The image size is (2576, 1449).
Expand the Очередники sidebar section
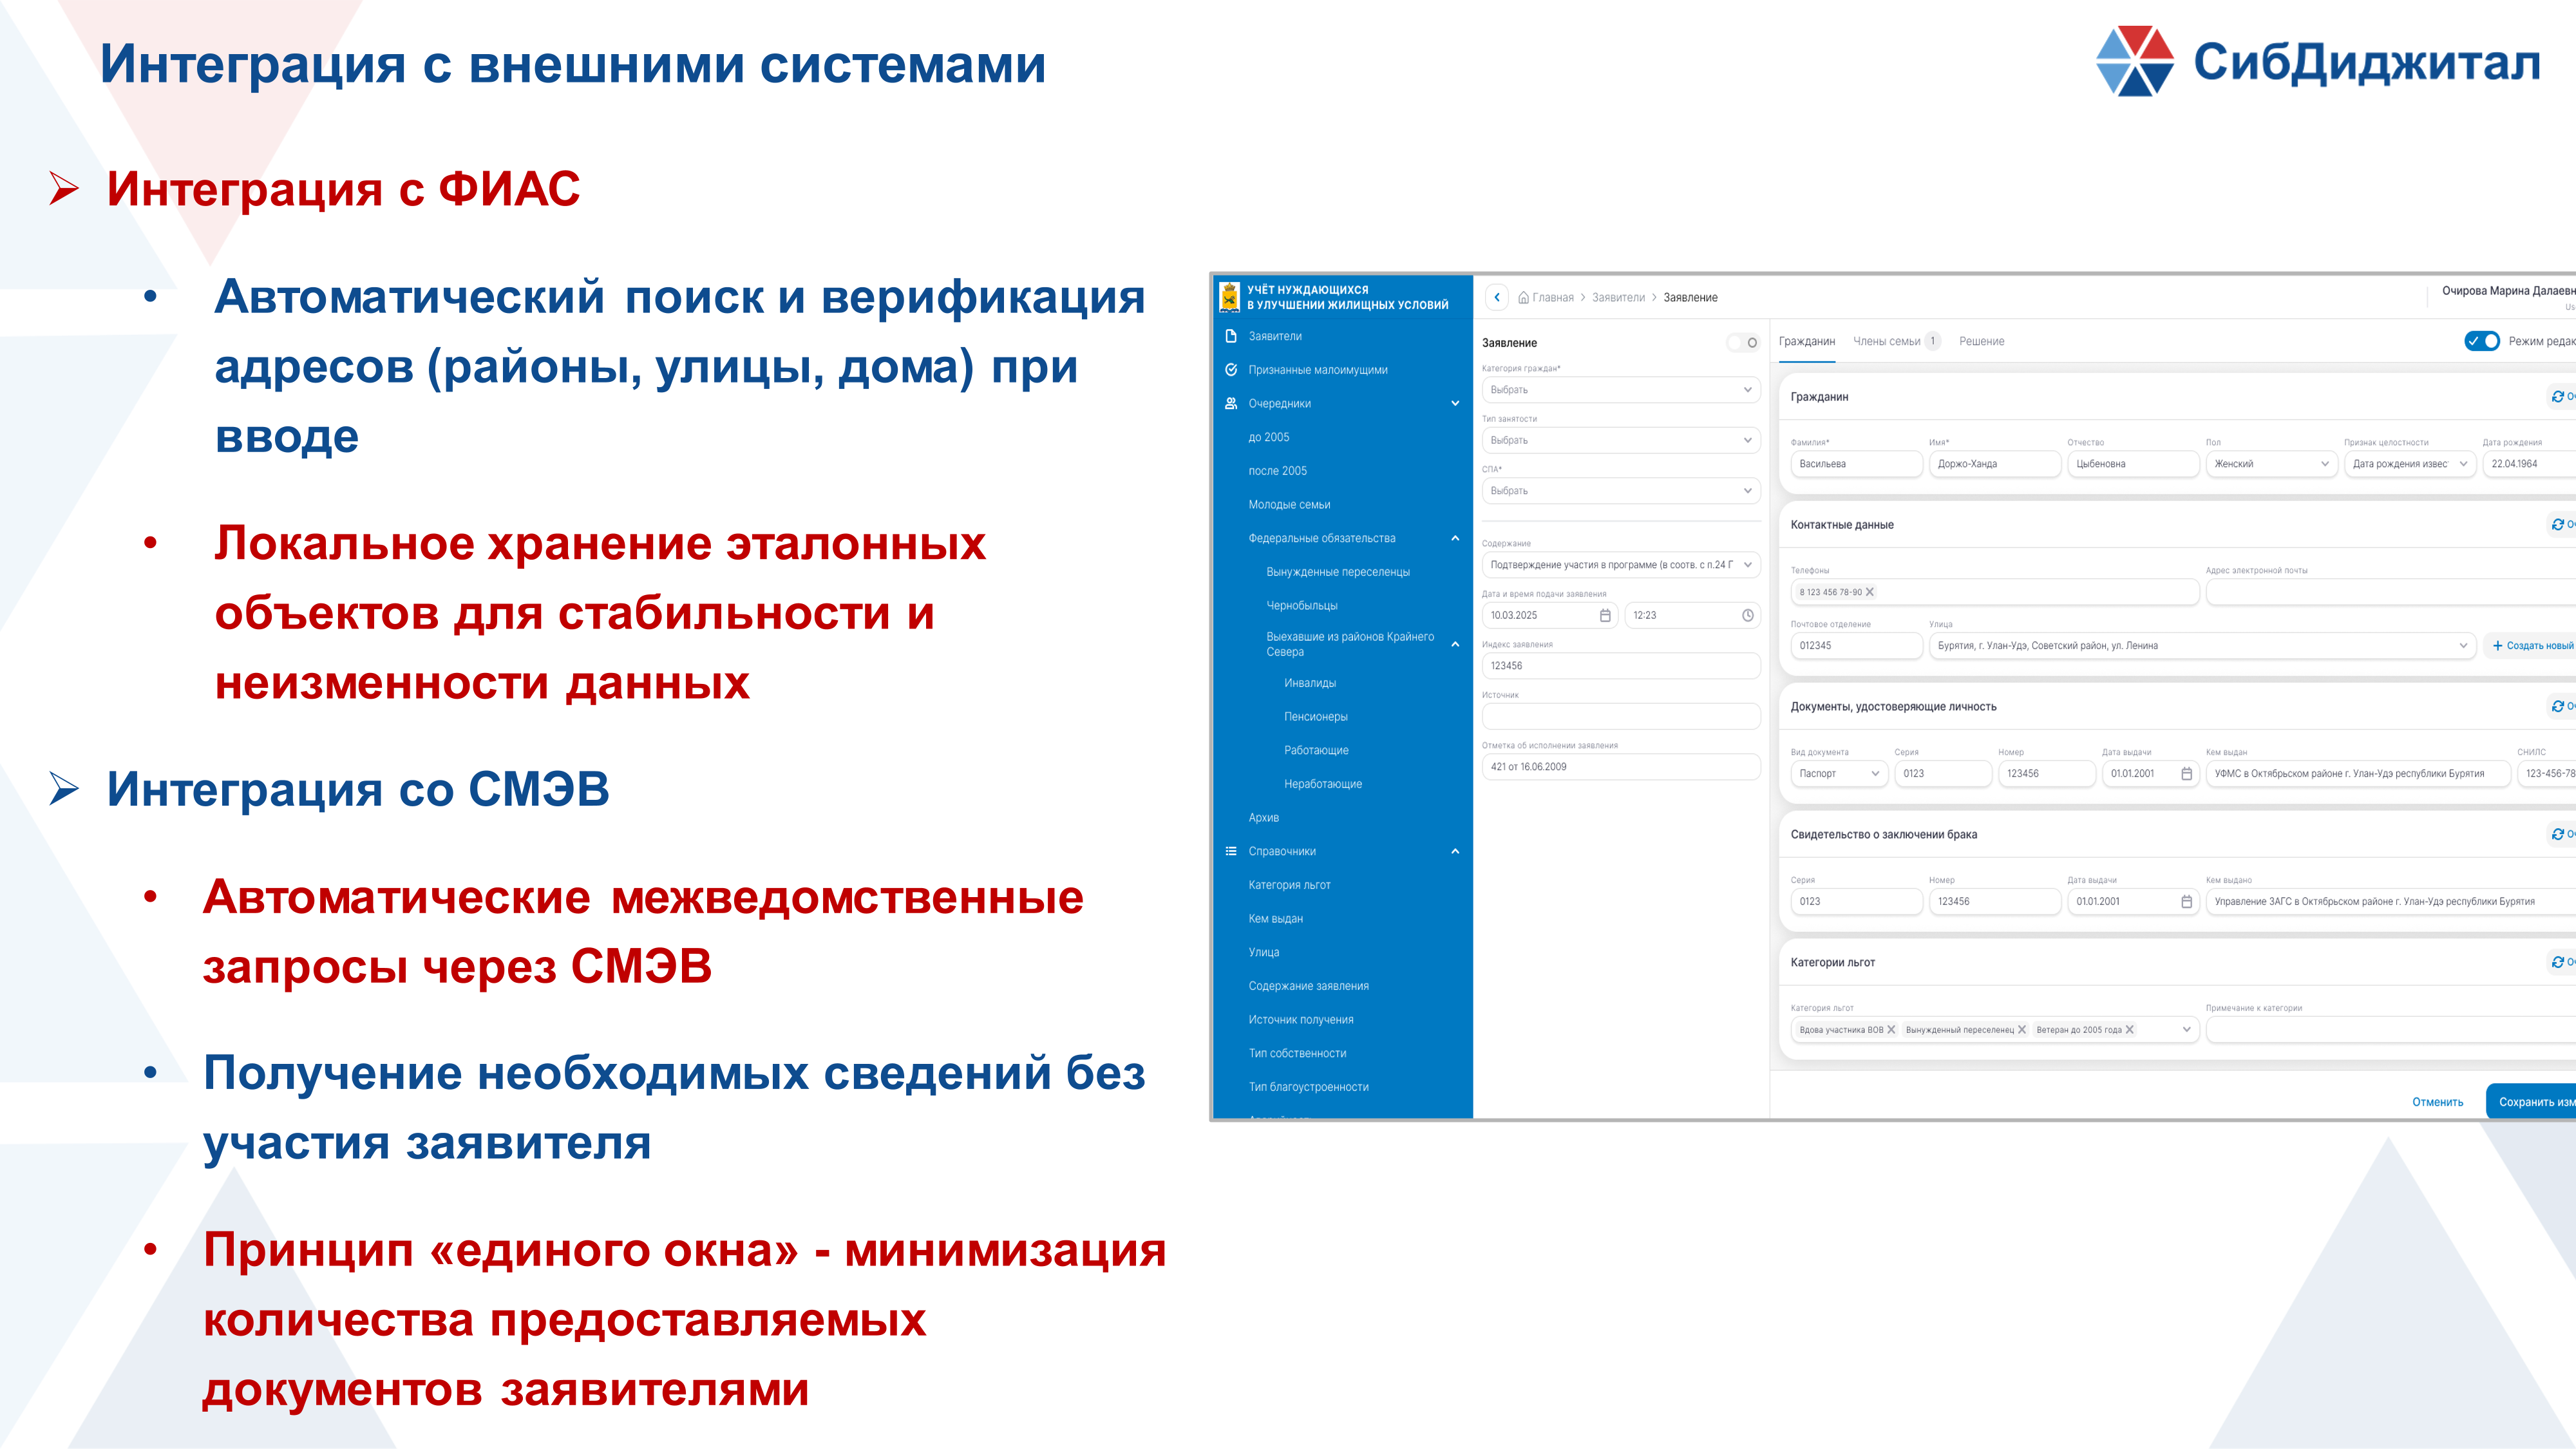pyautogui.click(x=1455, y=403)
